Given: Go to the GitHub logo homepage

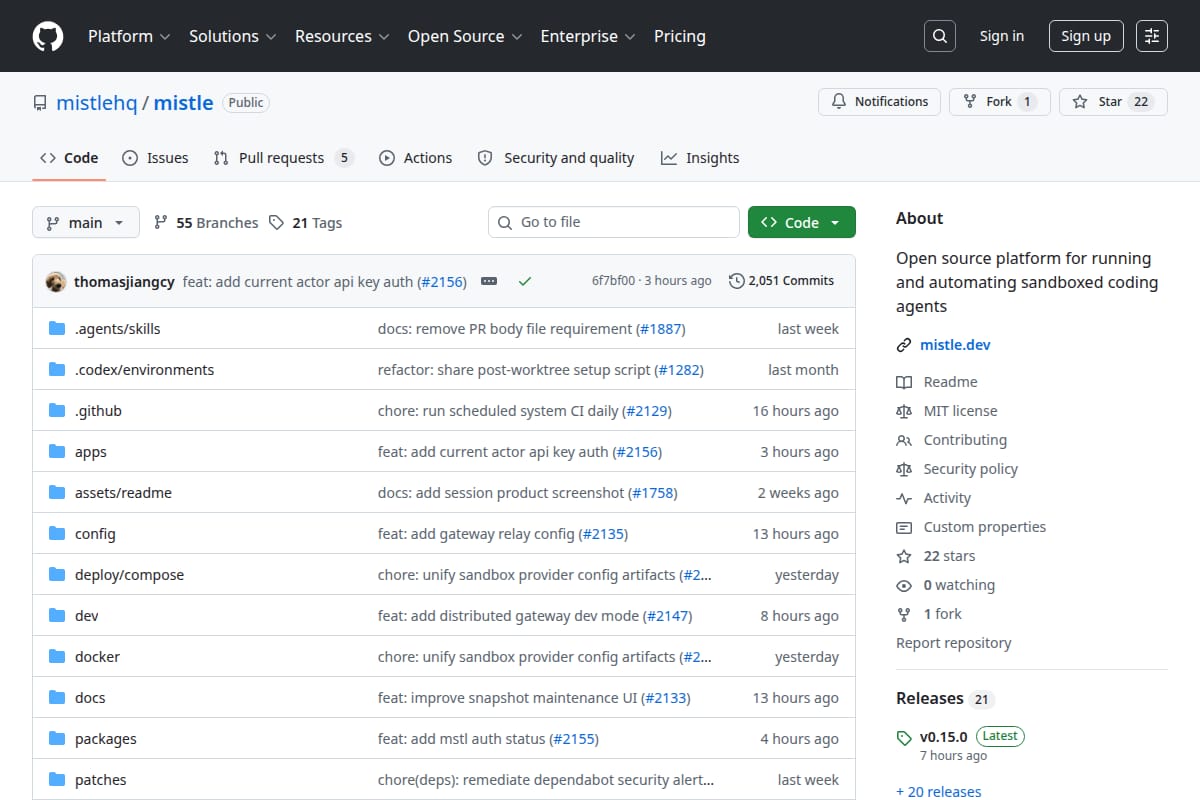Looking at the screenshot, I should tap(48, 36).
